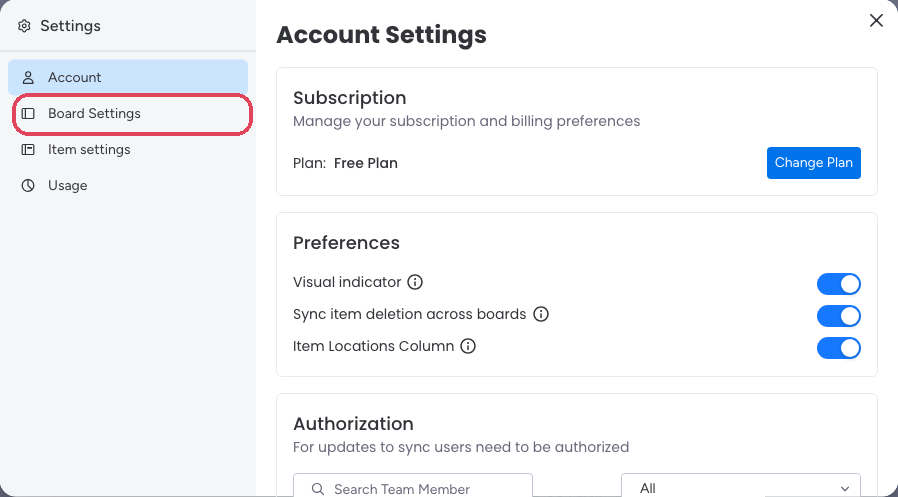Open info icon next to Visual indicator
This screenshot has height=497, width=898.
(415, 282)
